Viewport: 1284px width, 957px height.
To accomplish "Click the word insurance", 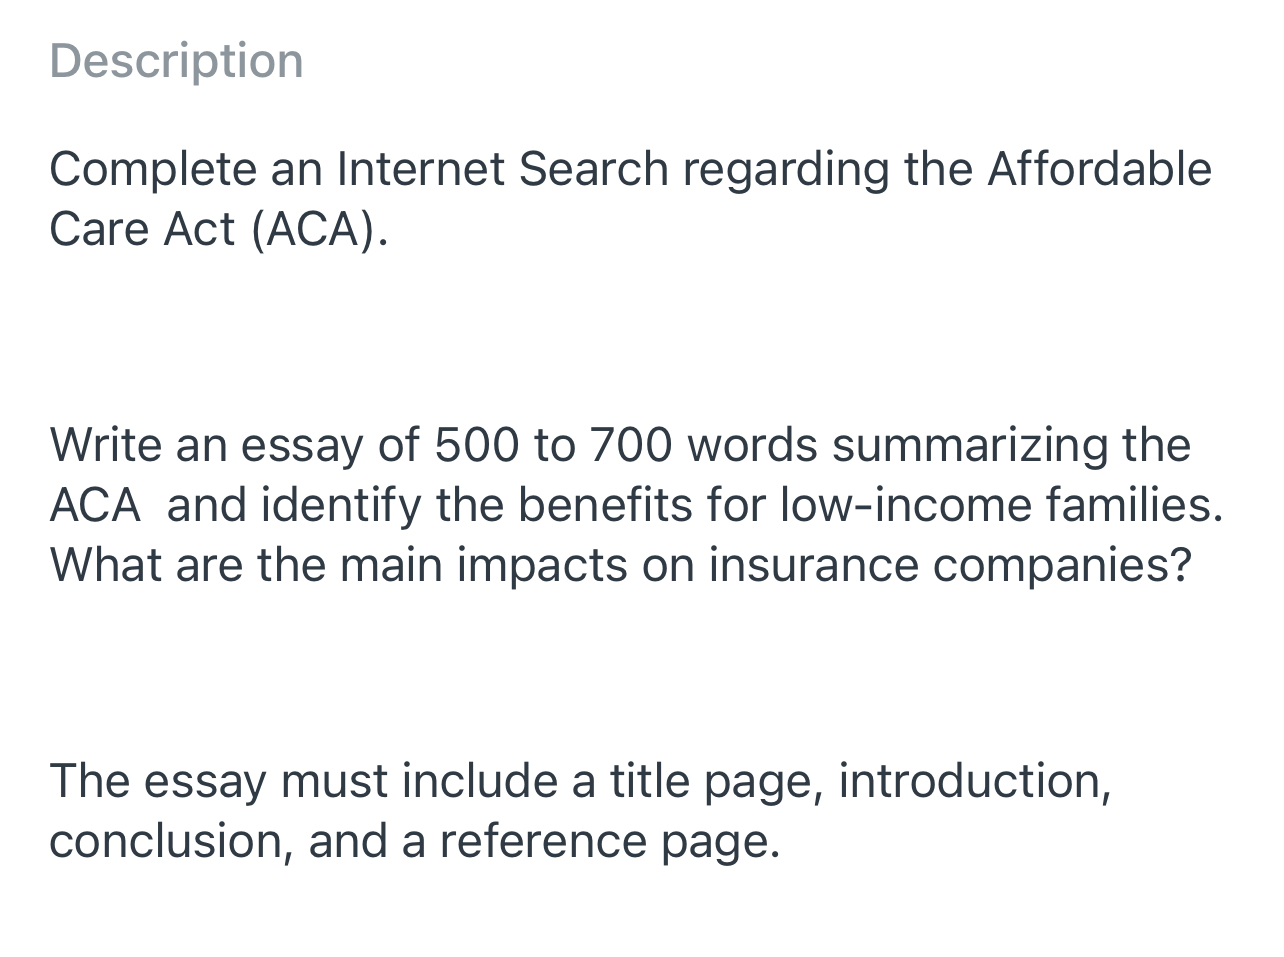I will pos(813,565).
